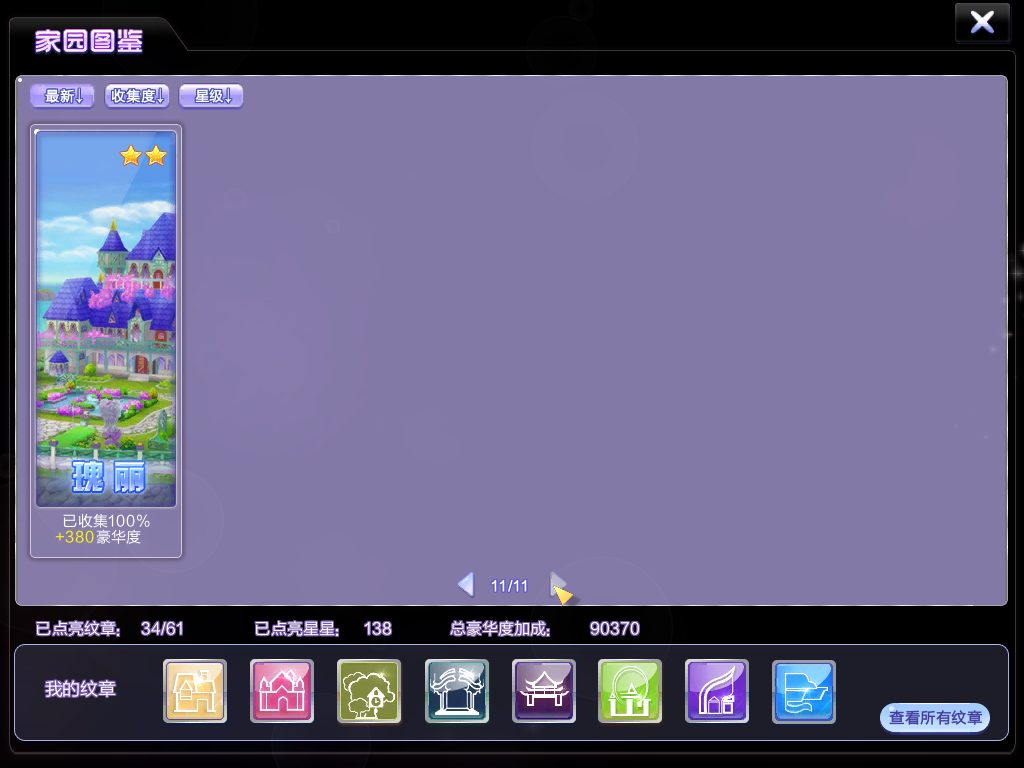The height and width of the screenshot is (768, 1024).
Task: Sort by collection rate 收集度
Action: pyautogui.click(x=137, y=96)
